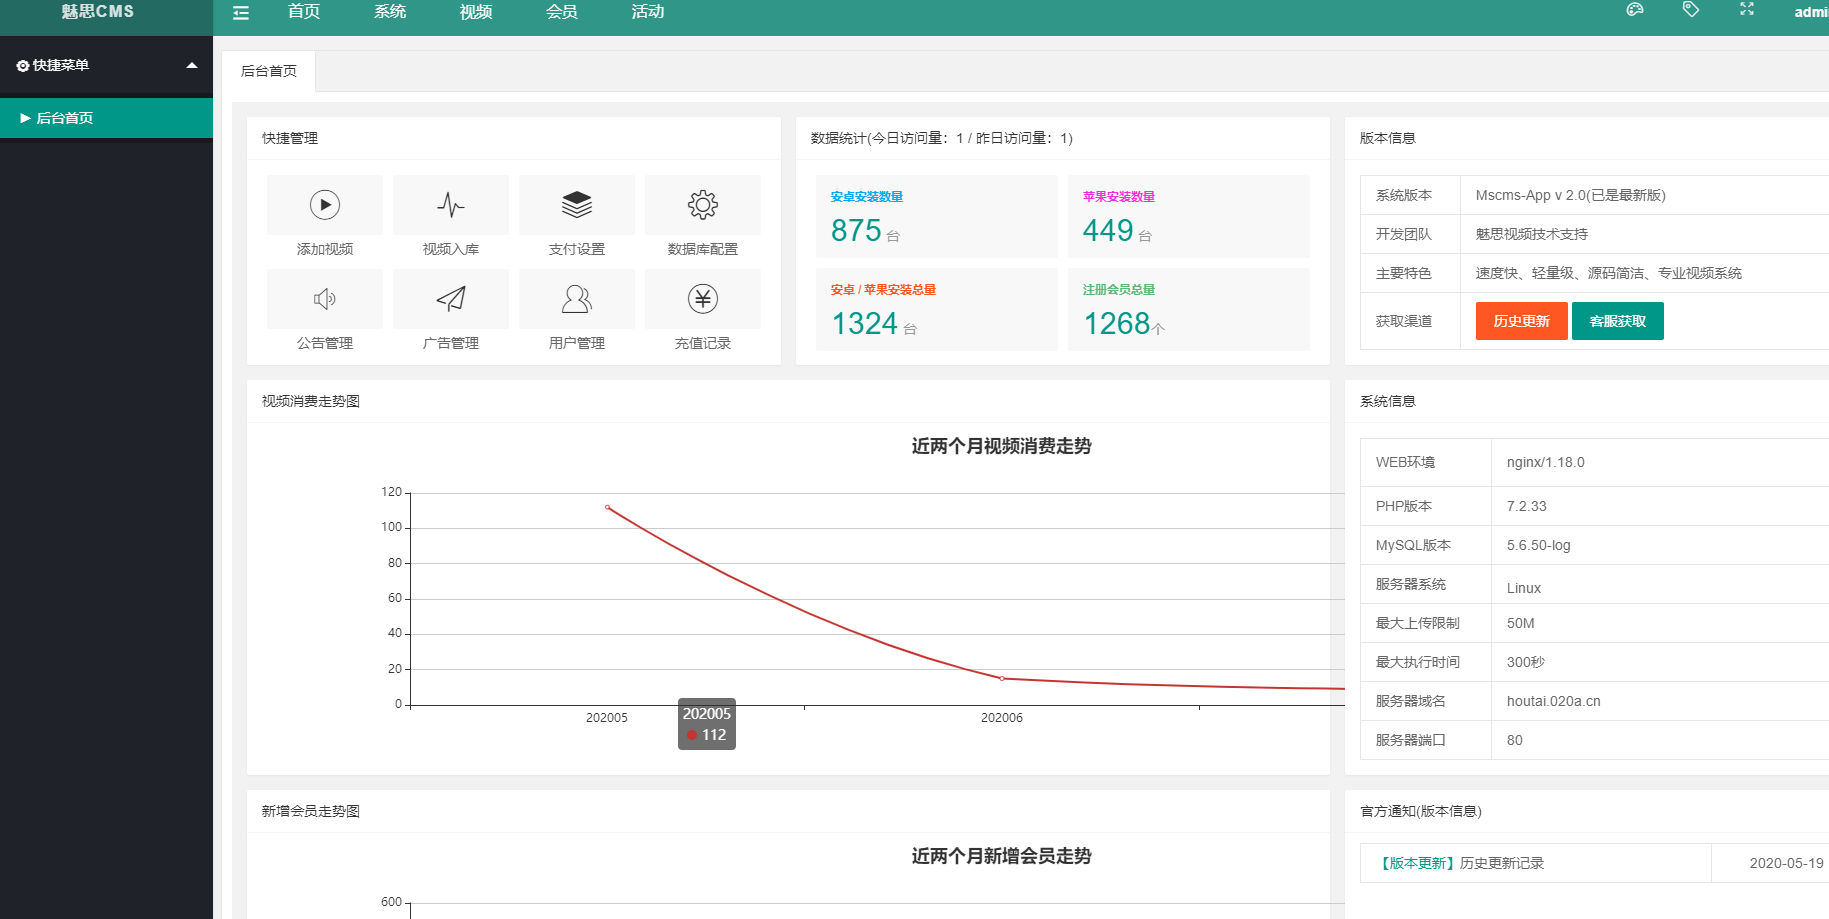Open 用户管理 person icon
Screen dimensions: 1829x919
[577, 299]
